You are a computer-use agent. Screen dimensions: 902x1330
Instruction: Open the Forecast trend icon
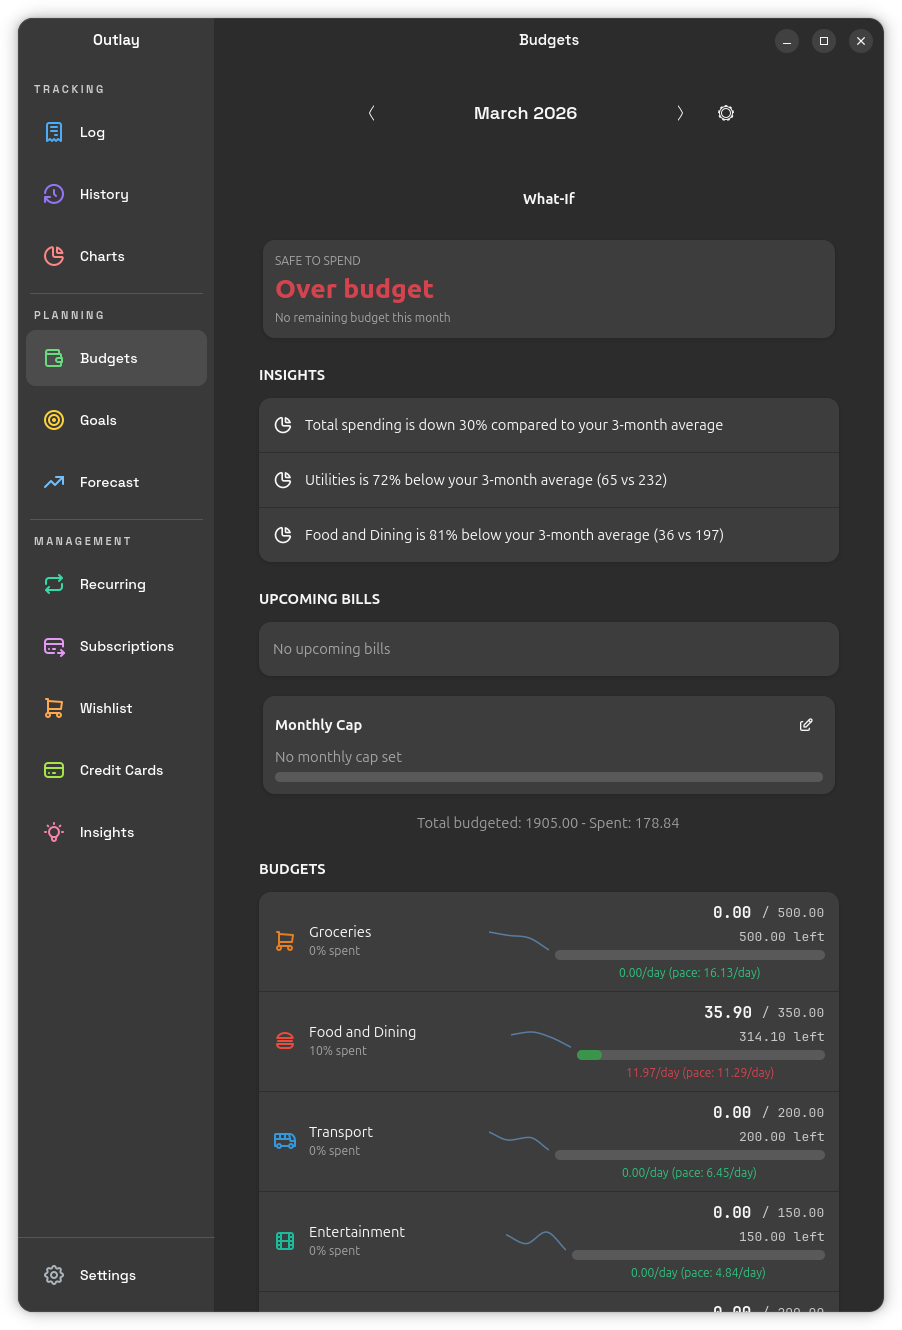pyautogui.click(x=54, y=482)
